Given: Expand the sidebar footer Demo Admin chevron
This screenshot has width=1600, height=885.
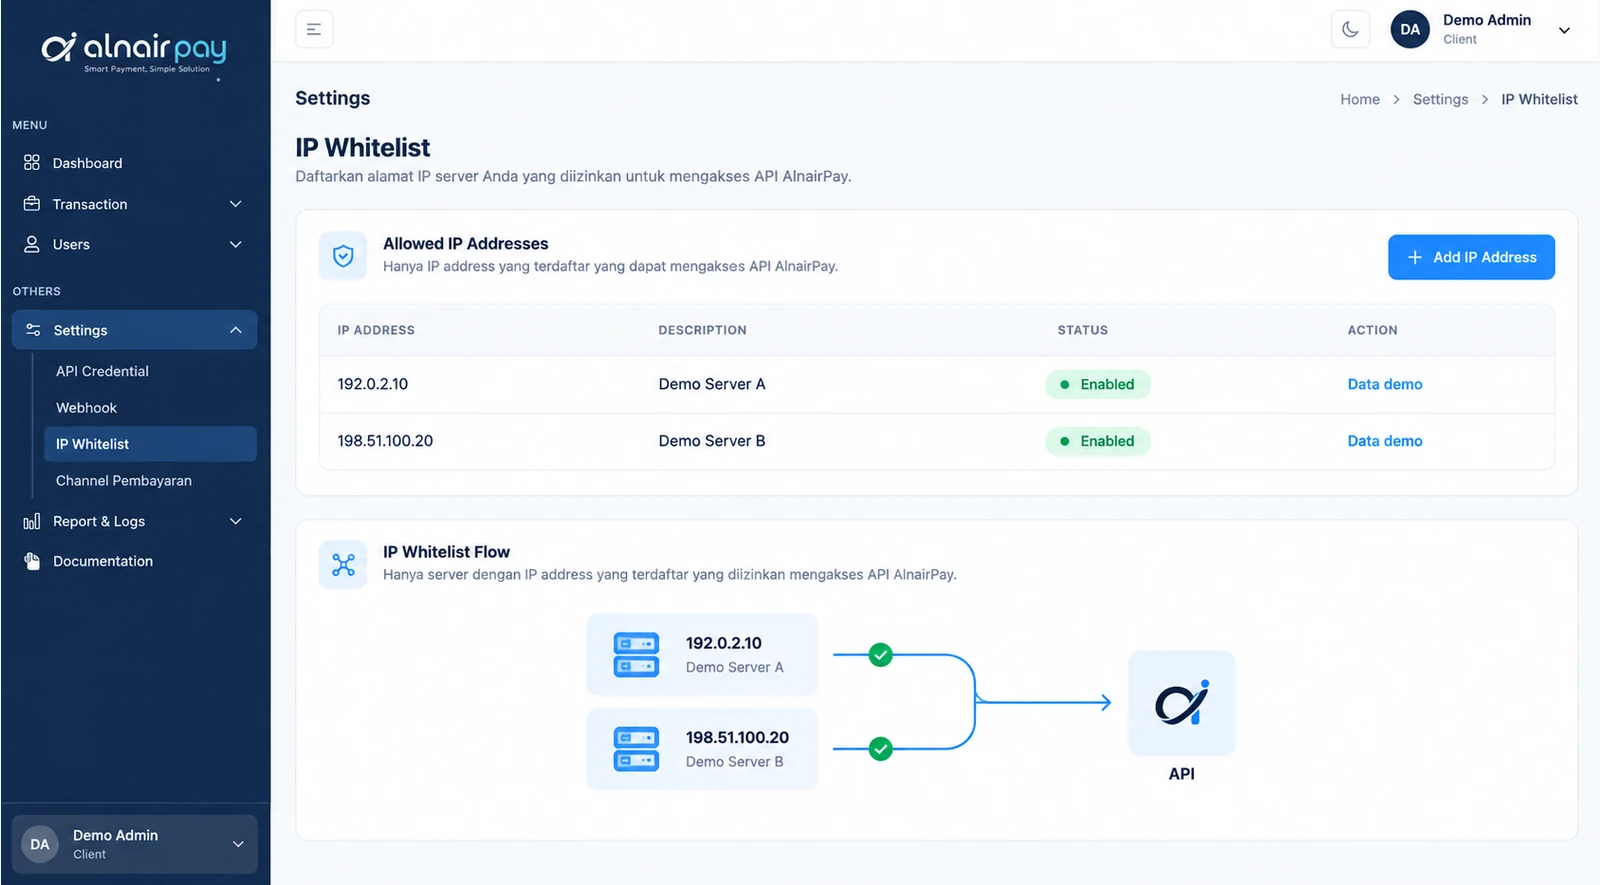Looking at the screenshot, I should click(238, 844).
